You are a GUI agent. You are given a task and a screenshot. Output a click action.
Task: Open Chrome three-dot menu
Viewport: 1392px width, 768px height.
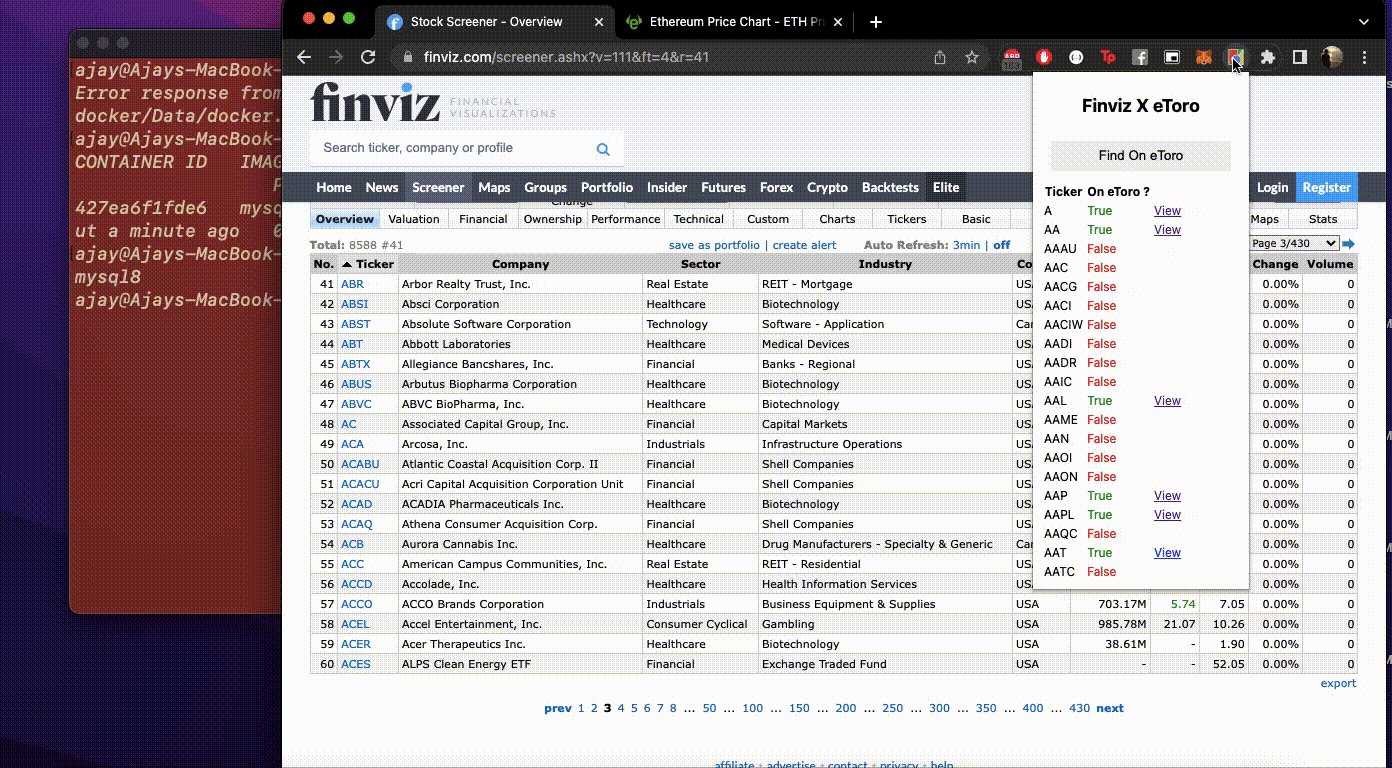(1365, 58)
